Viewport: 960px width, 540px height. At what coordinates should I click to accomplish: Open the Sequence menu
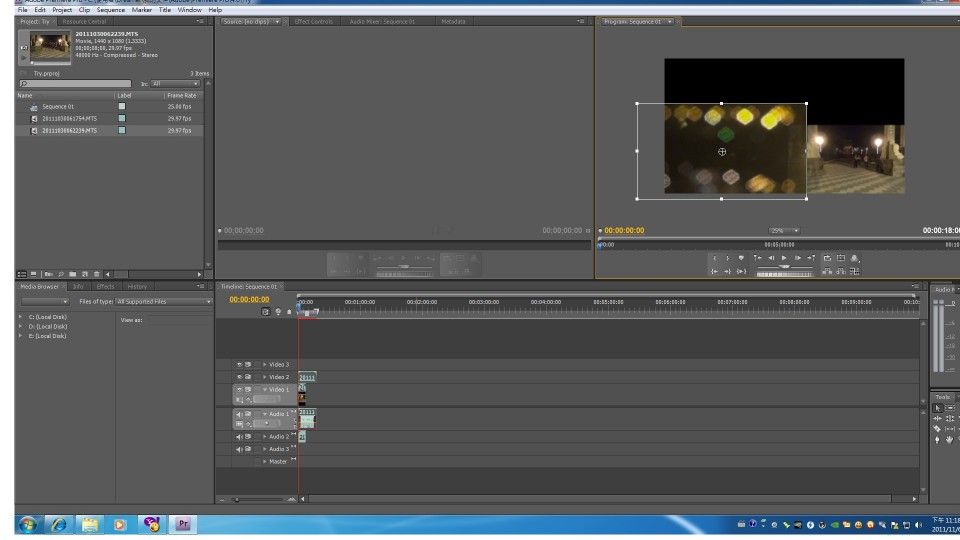(x=110, y=10)
